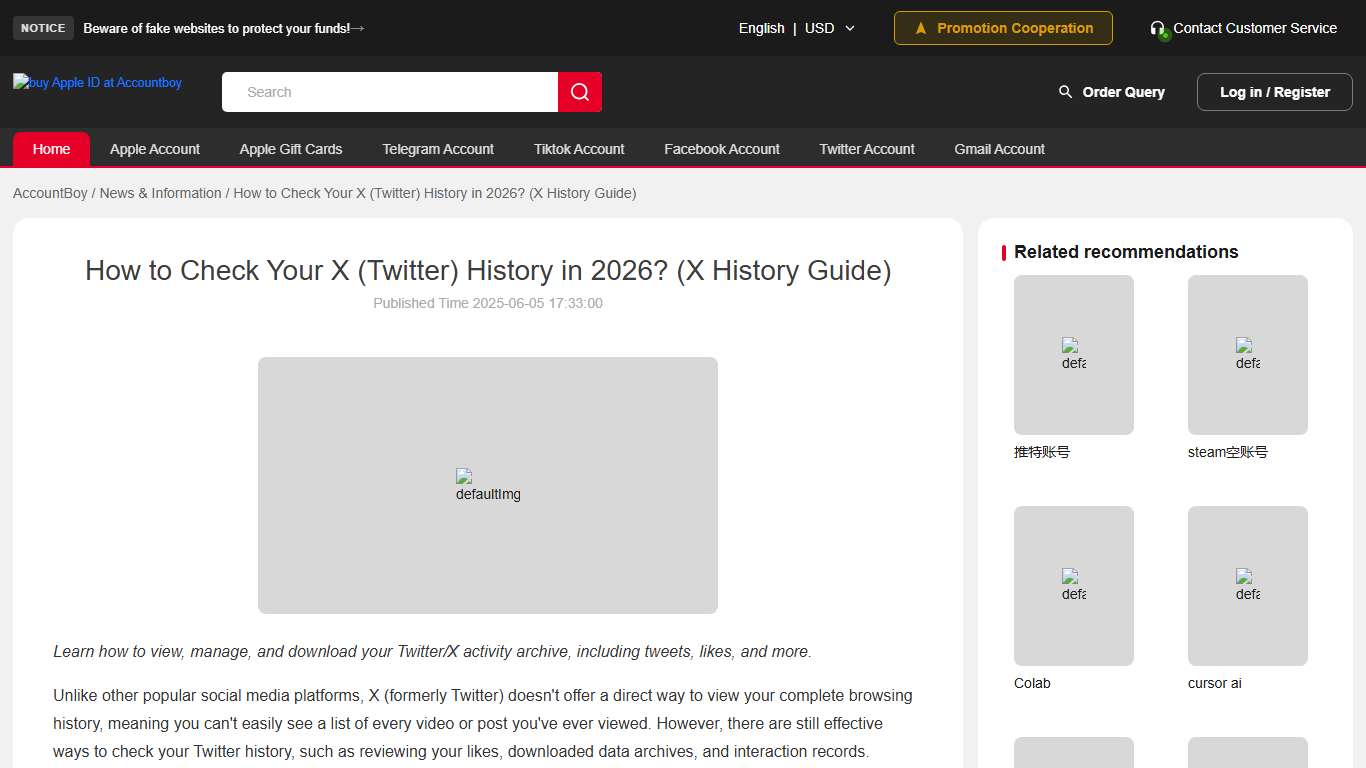Click the Log in / Register button
This screenshot has height=768, width=1366.
coord(1274,91)
